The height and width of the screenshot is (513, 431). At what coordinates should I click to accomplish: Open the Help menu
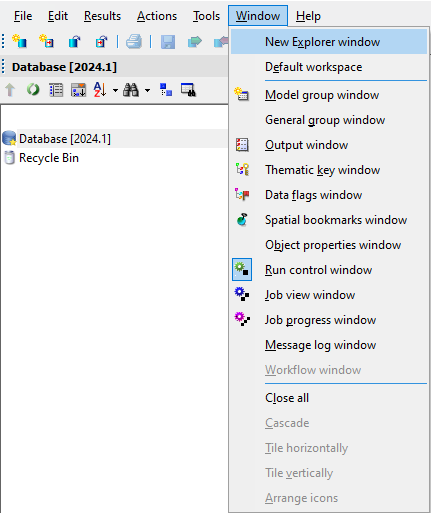click(x=308, y=16)
